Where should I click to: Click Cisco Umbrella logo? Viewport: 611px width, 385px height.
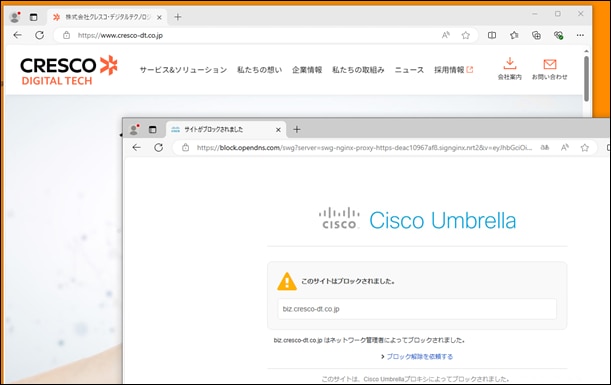(417, 220)
